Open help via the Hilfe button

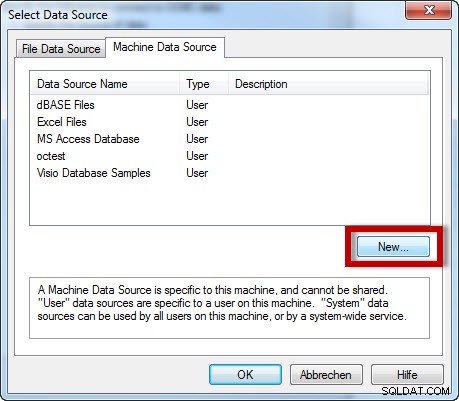[x=407, y=375]
